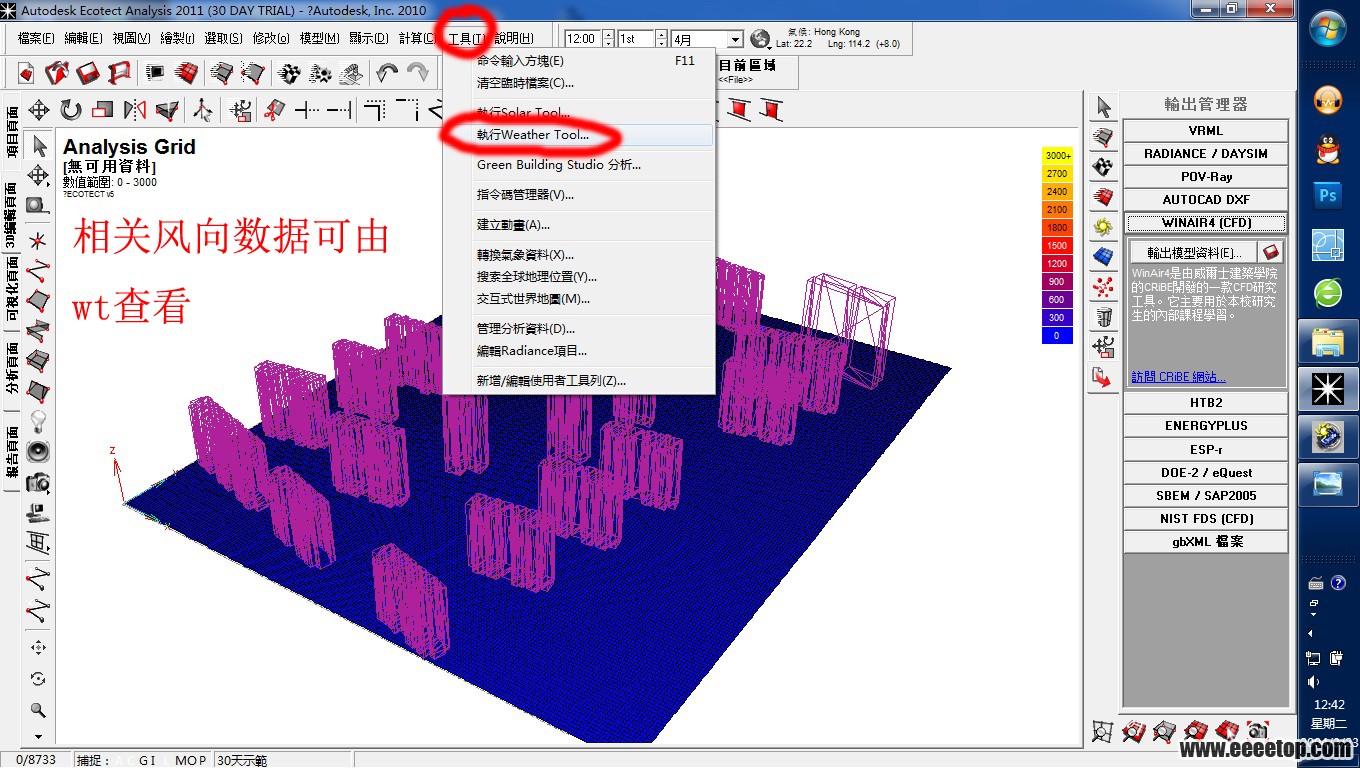Switch to the 可視化頁面 side tab

(12, 291)
